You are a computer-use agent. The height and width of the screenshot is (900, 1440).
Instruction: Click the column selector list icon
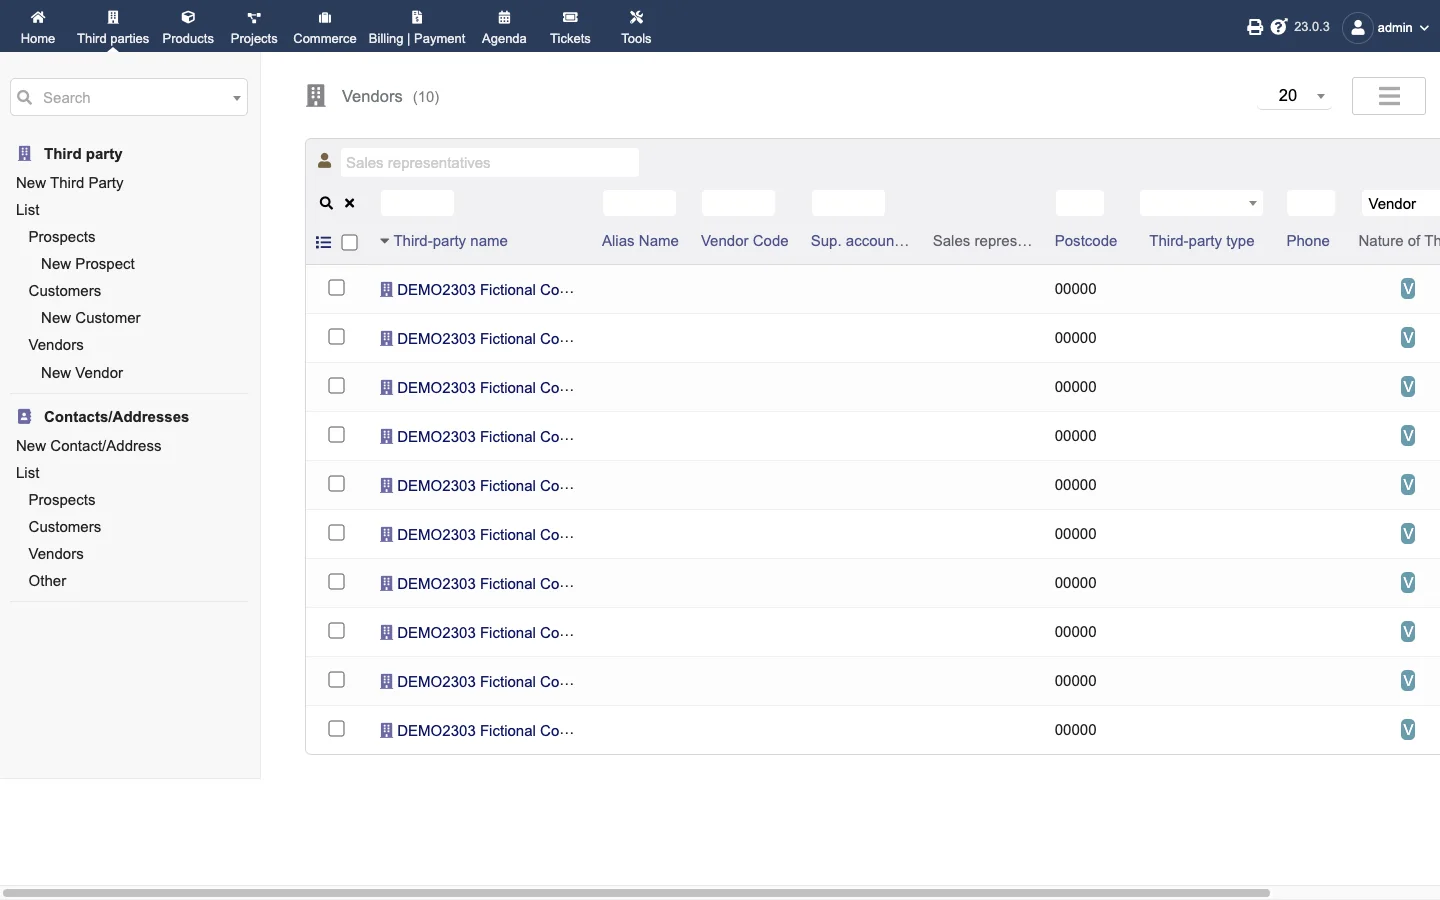[323, 242]
